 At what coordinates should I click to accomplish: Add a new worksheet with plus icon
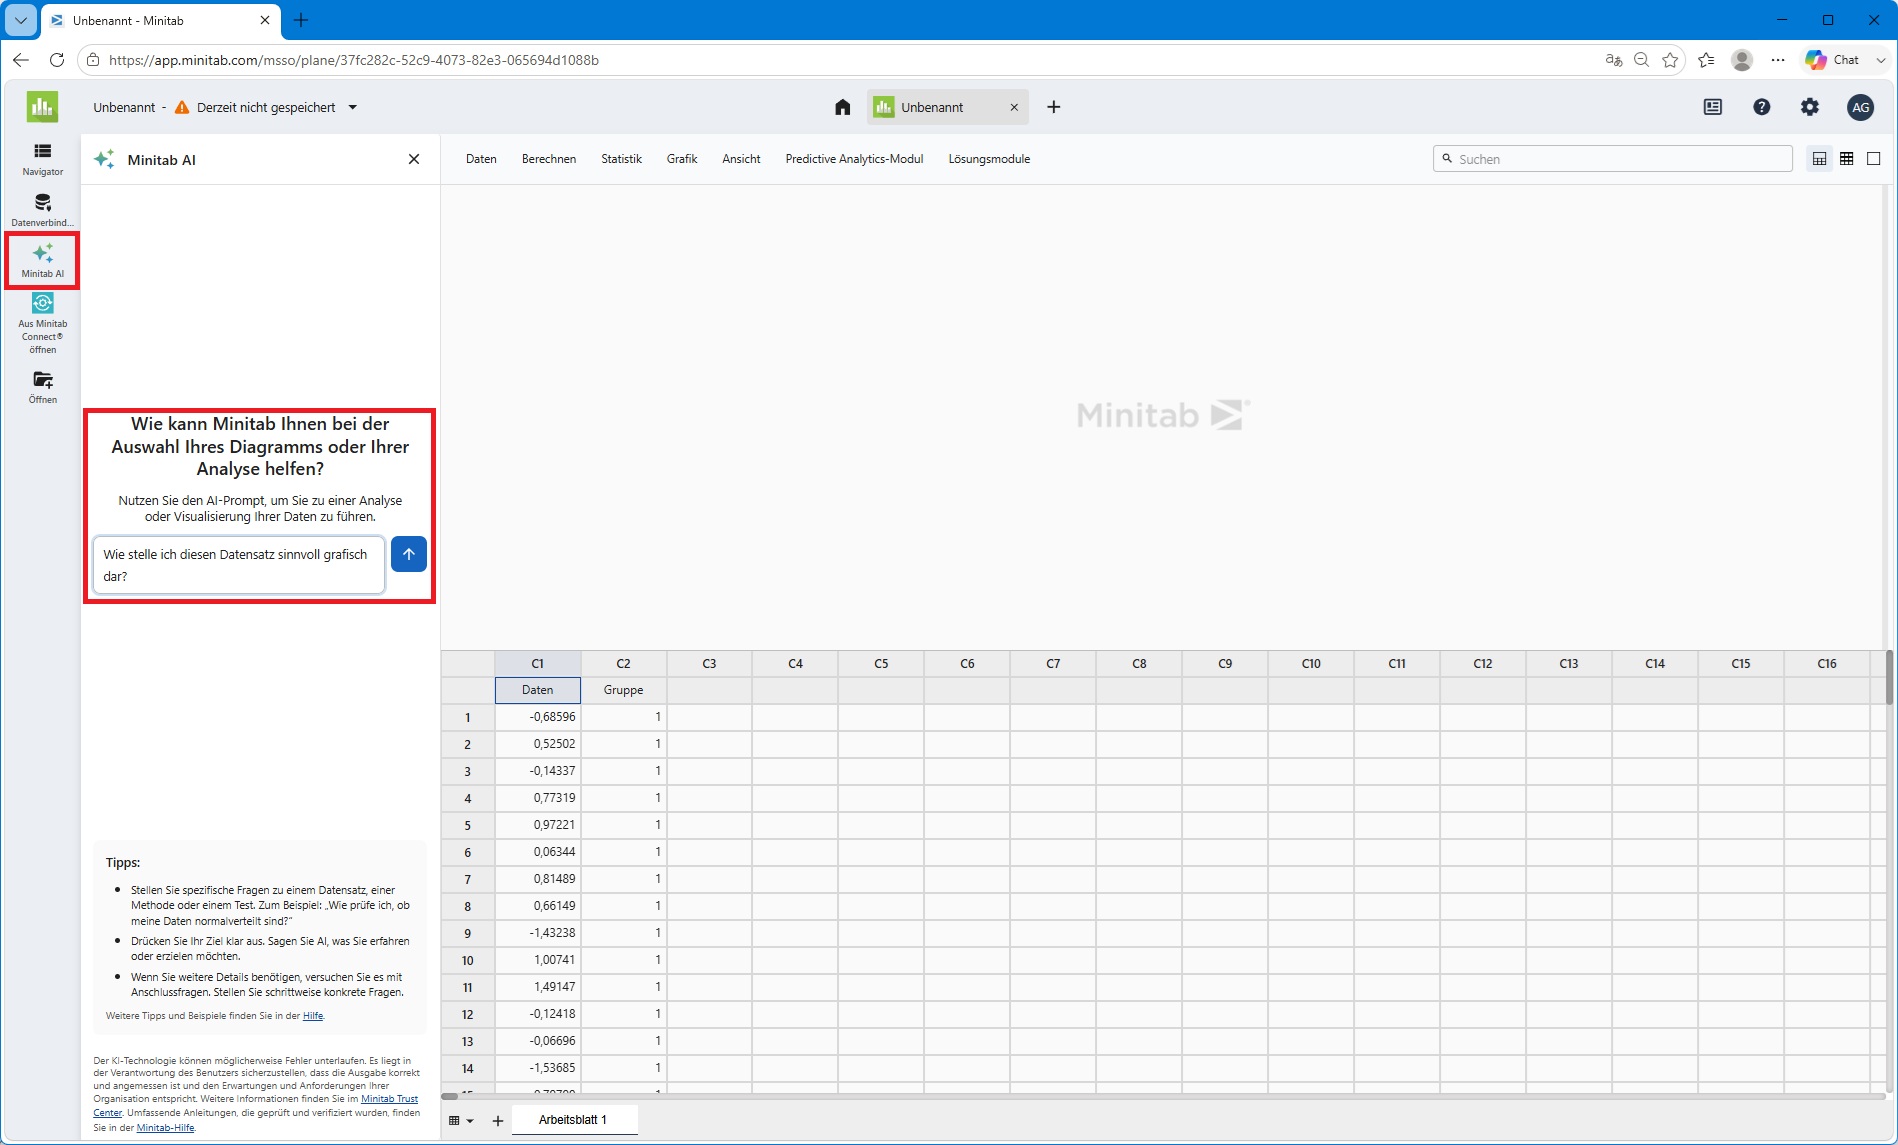pyautogui.click(x=497, y=1120)
